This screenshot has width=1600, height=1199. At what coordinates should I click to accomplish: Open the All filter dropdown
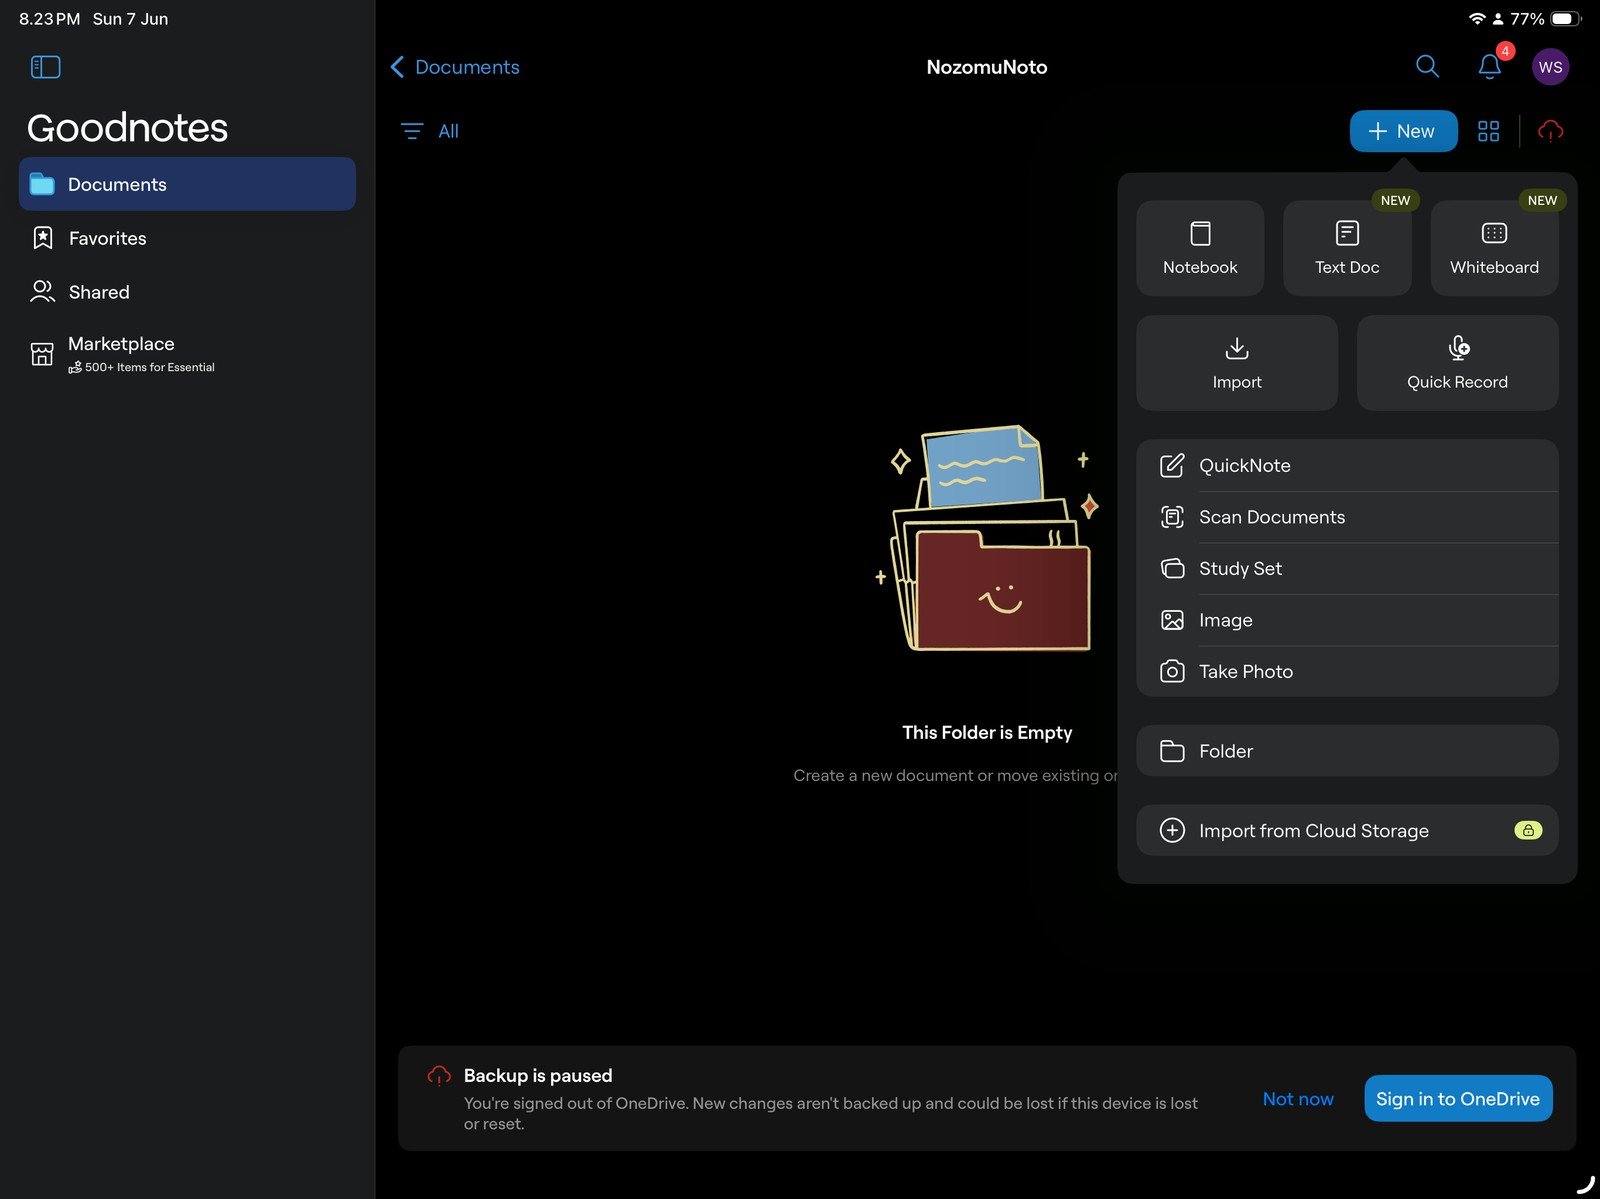click(430, 131)
